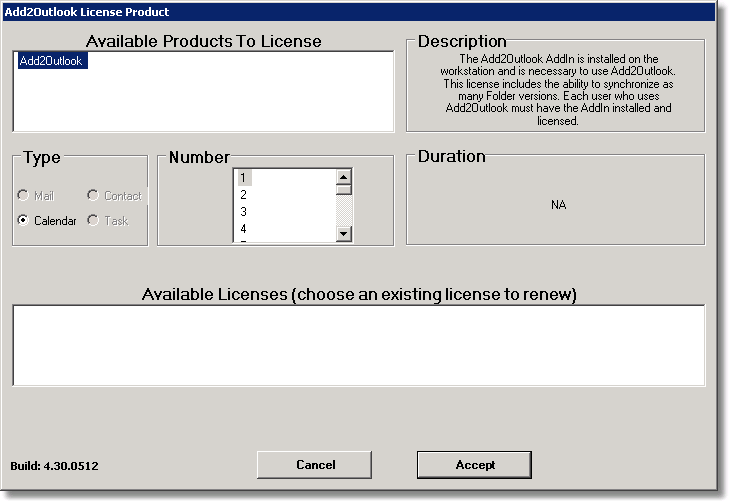
Task: Click the Add2Outlook License Product title bar
Action: point(358,12)
